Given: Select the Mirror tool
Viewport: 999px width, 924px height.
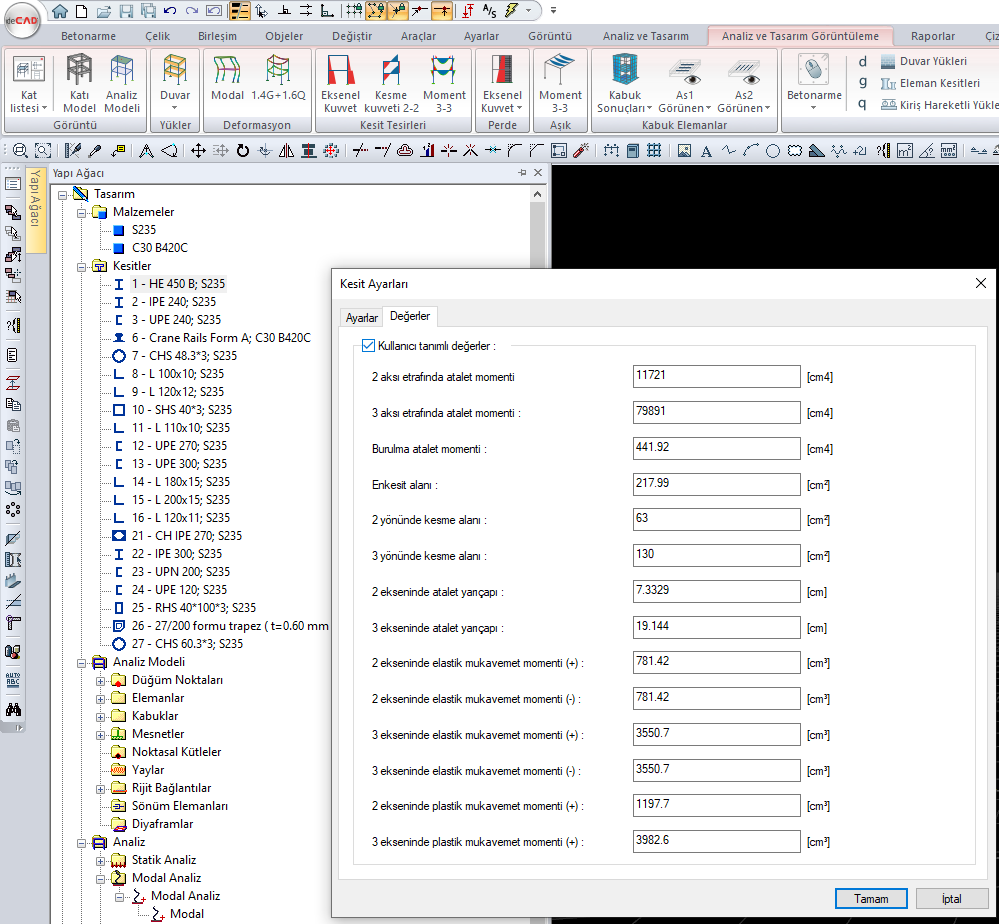Looking at the screenshot, I should point(287,150).
